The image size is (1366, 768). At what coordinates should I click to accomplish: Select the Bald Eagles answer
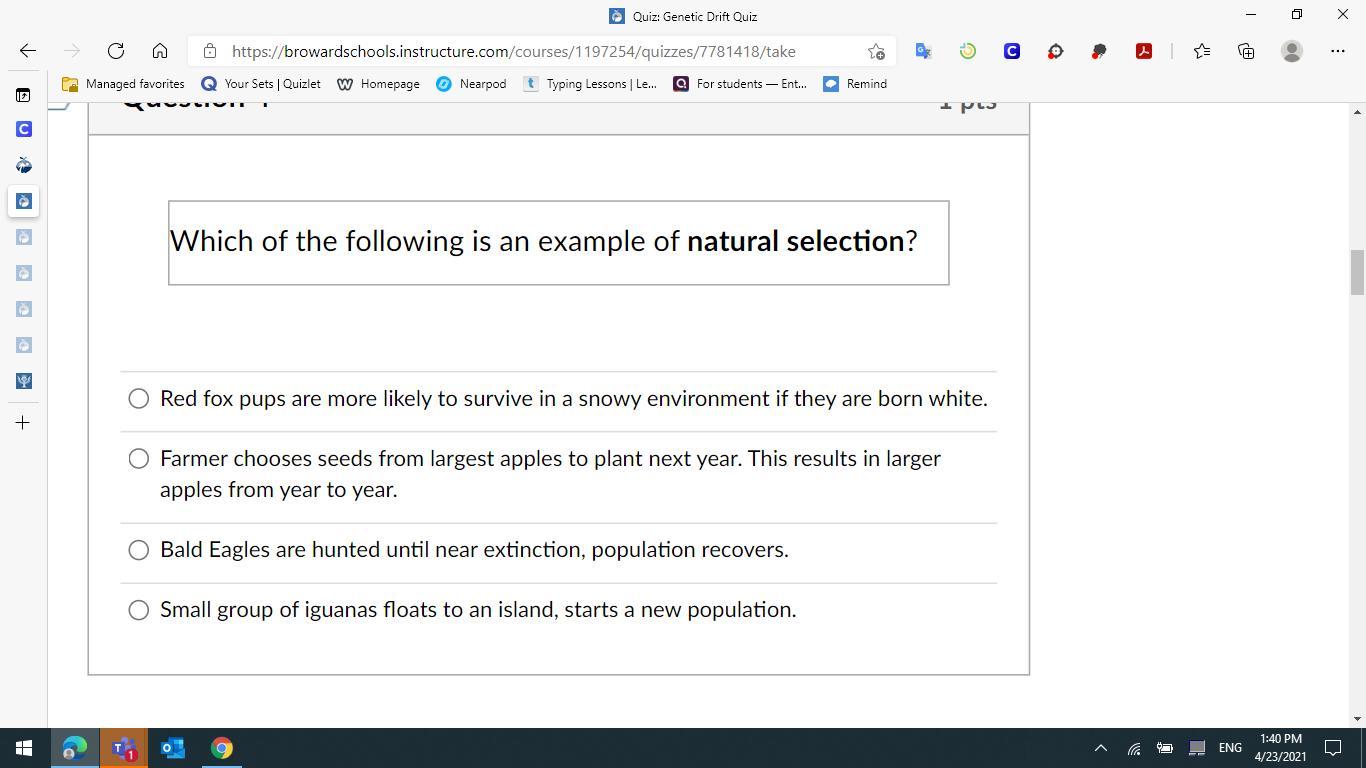tap(139, 550)
